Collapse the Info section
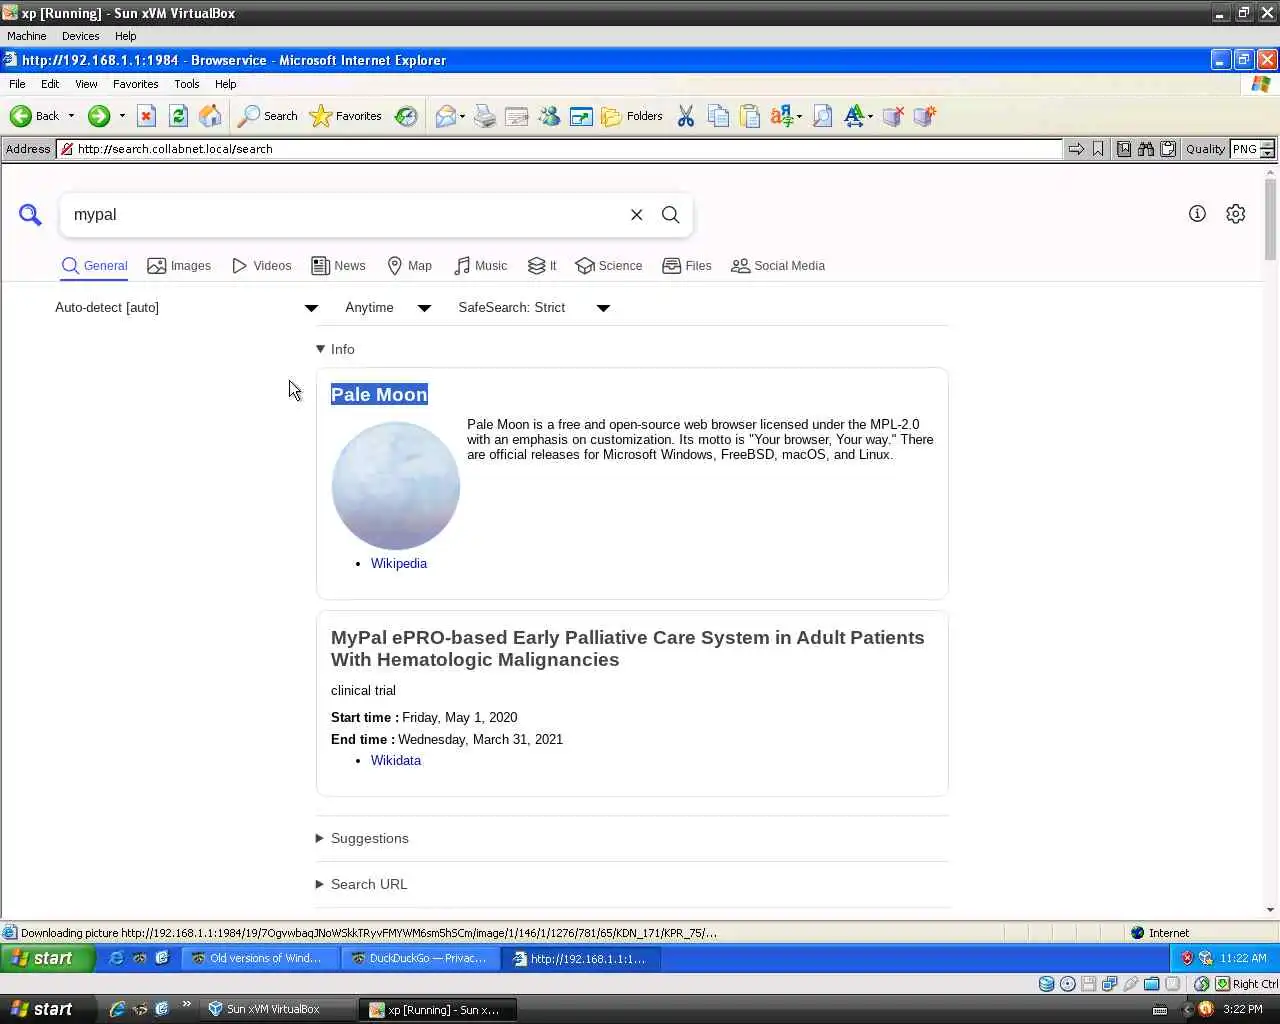This screenshot has width=1280, height=1024. click(335, 349)
